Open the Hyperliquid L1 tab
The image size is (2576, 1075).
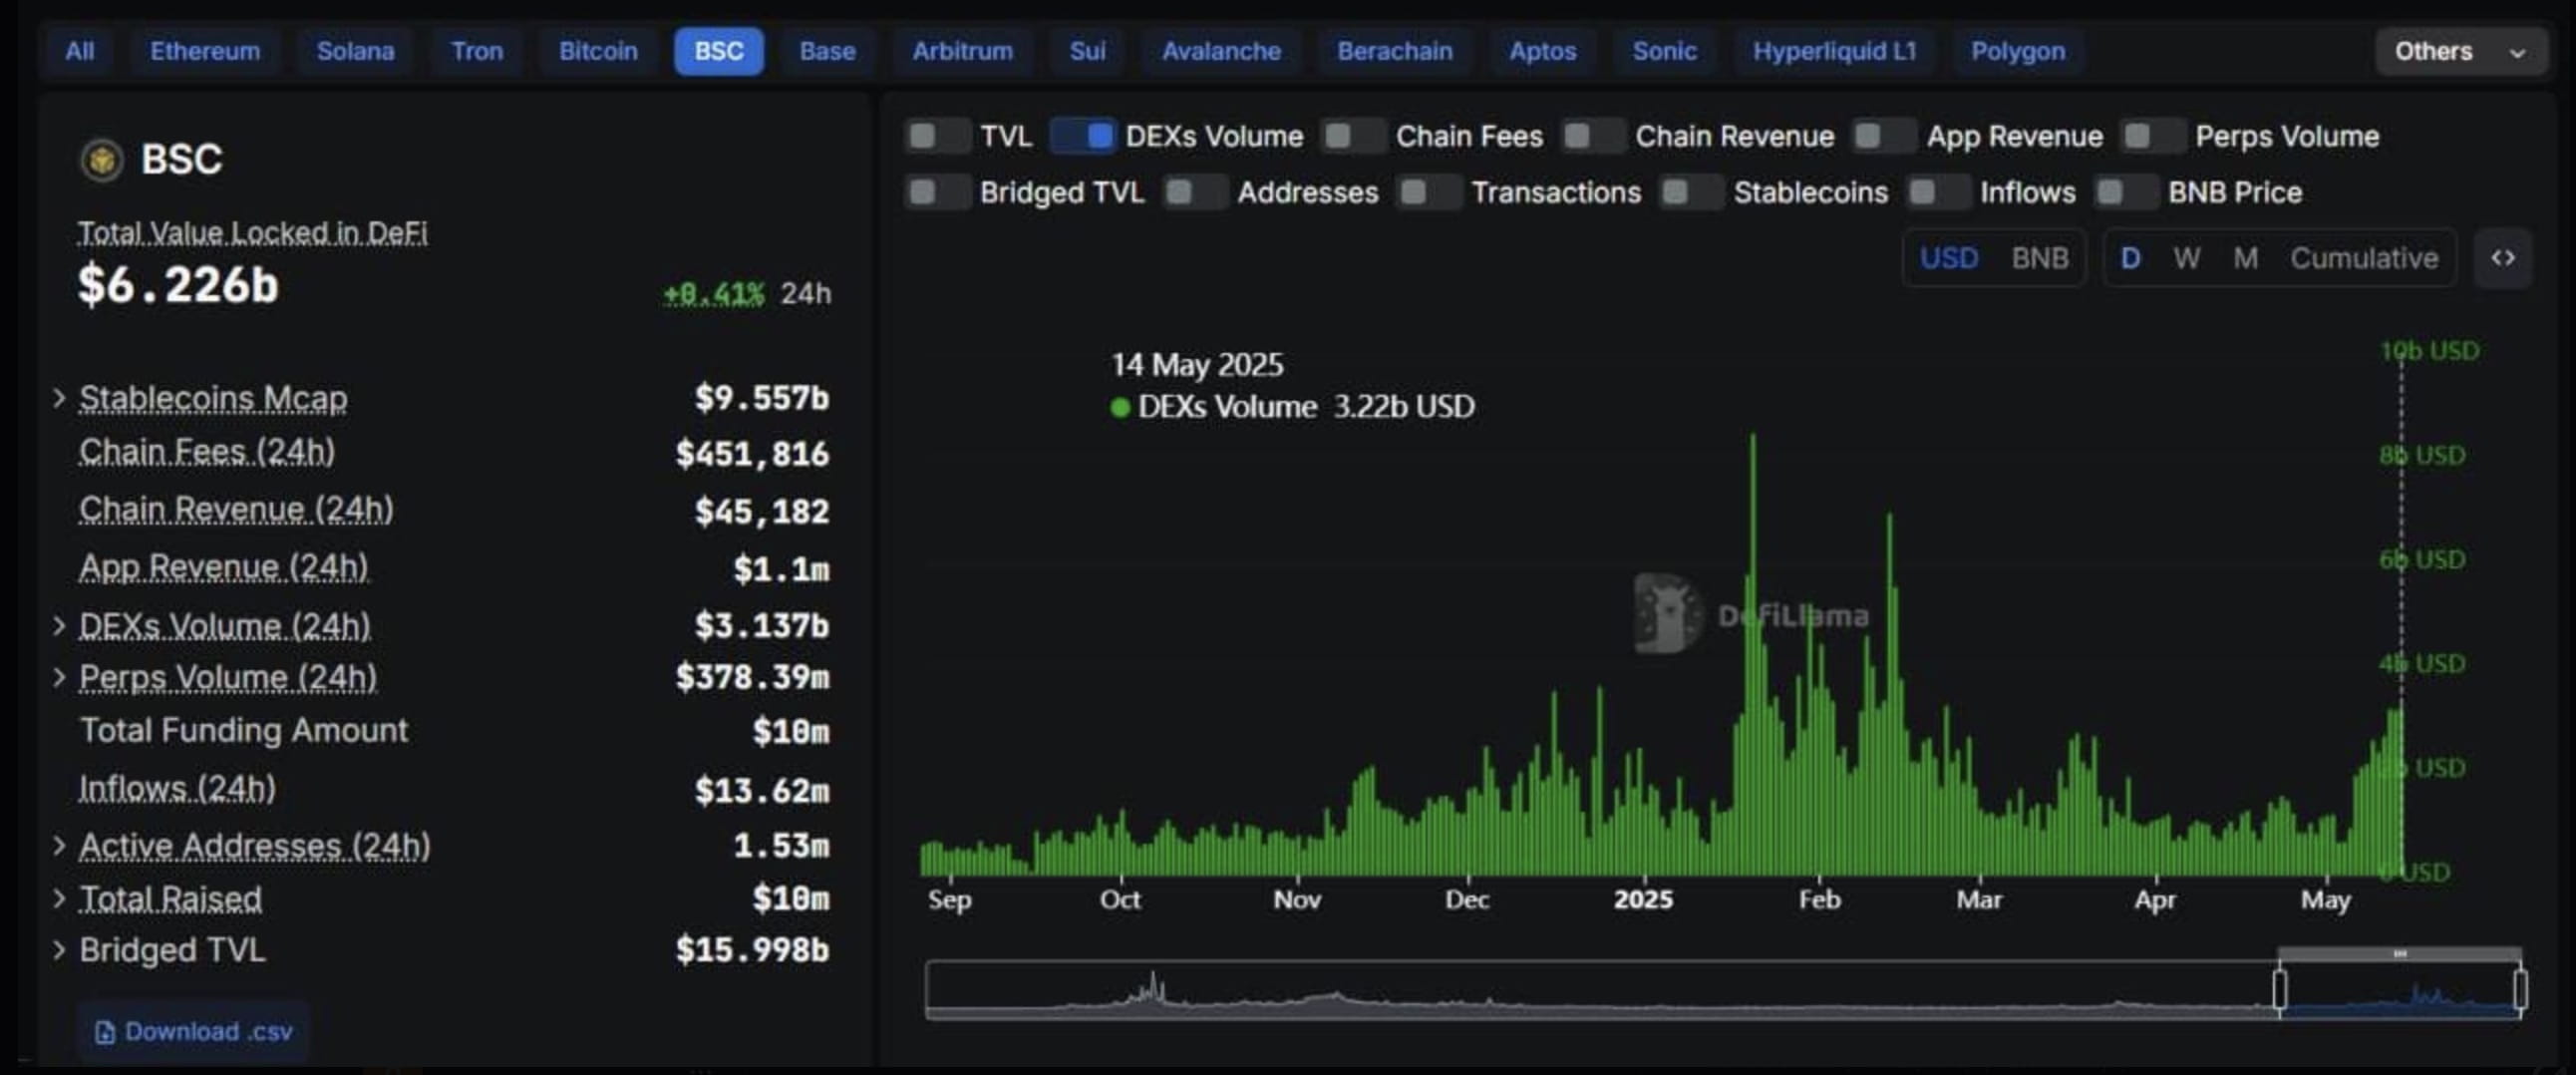pyautogui.click(x=1835, y=51)
